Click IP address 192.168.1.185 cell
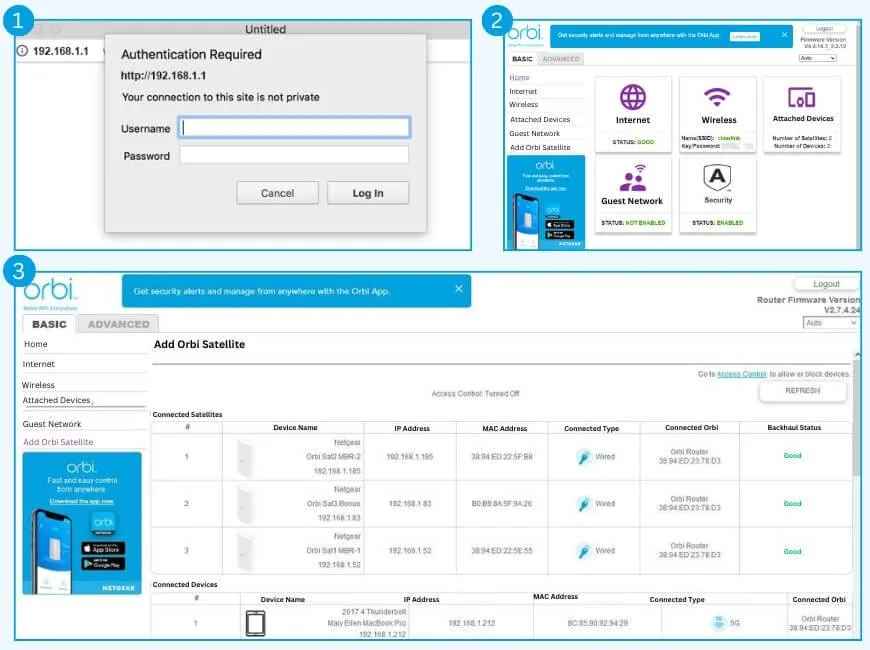870x650 pixels. 410,457
